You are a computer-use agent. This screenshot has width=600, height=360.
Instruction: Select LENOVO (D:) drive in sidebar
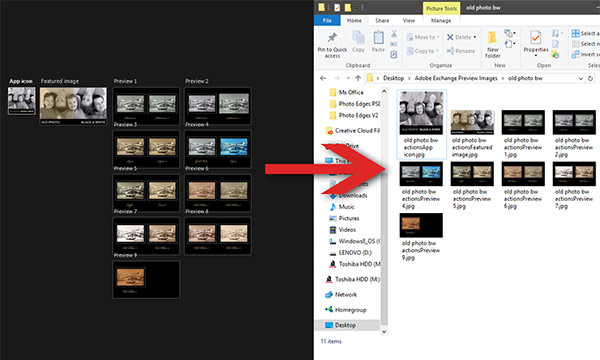tap(351, 252)
